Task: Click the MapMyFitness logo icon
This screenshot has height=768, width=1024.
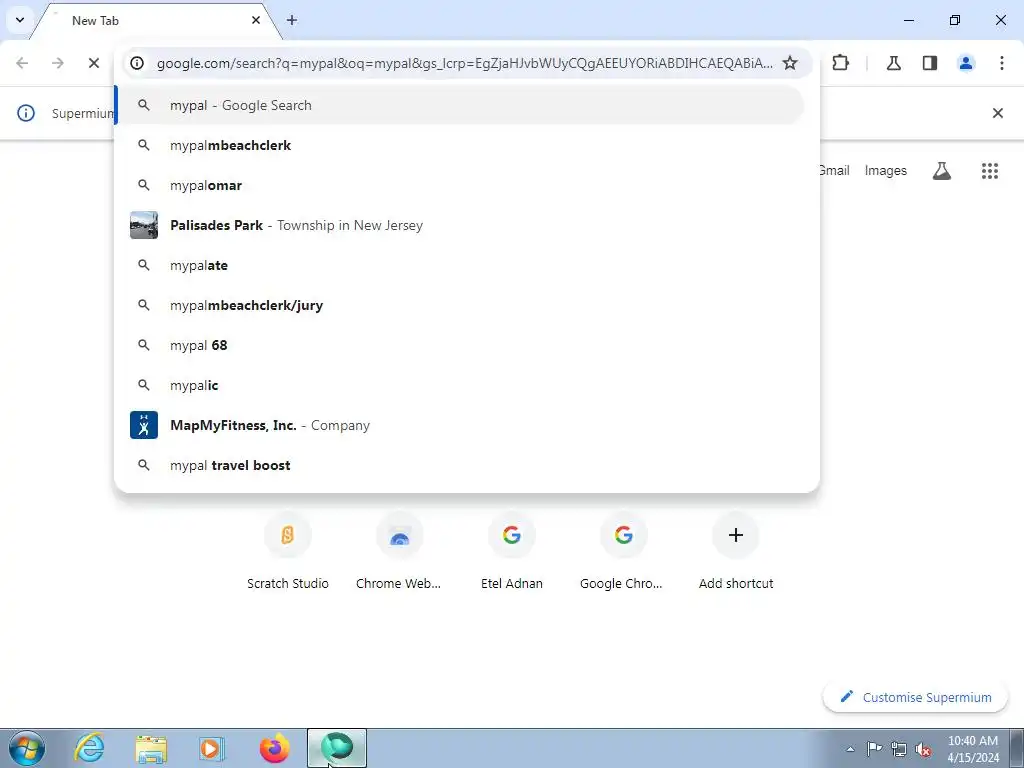Action: [x=144, y=425]
